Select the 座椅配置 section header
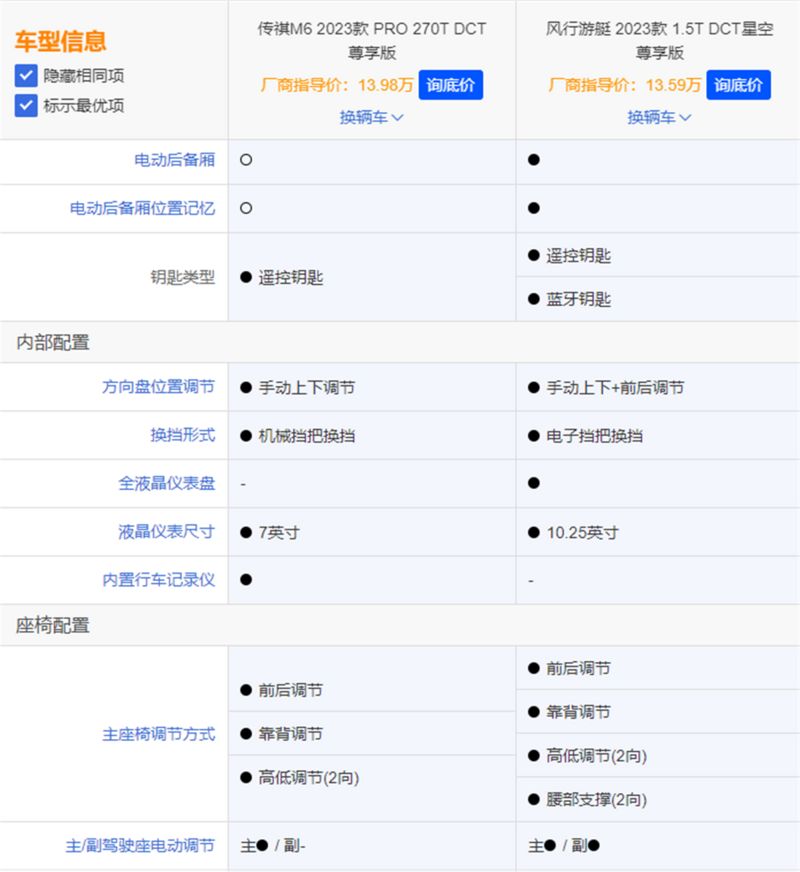The width and height of the screenshot is (800, 872). click(53, 626)
